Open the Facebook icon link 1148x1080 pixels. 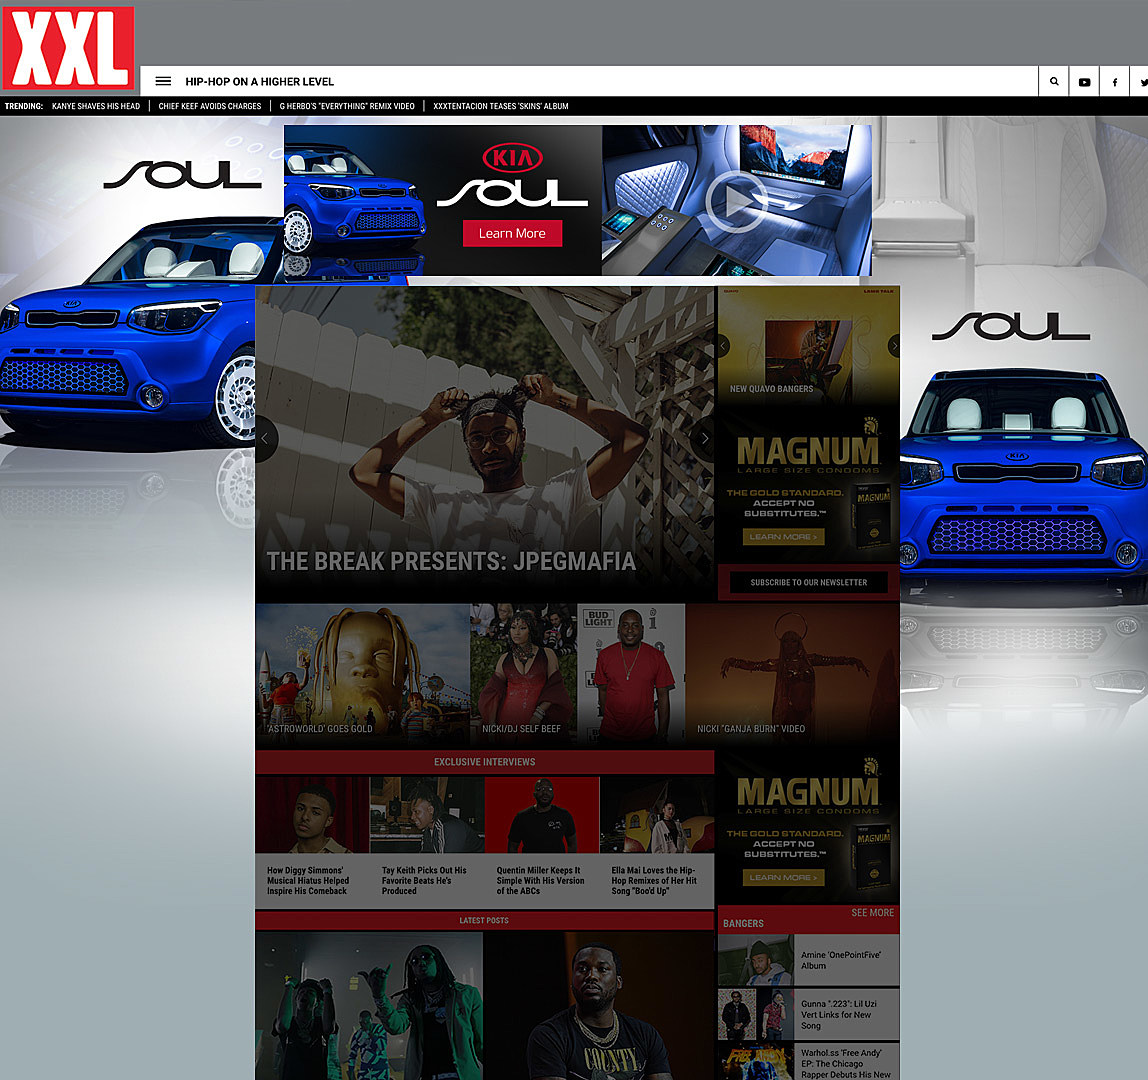point(1114,82)
